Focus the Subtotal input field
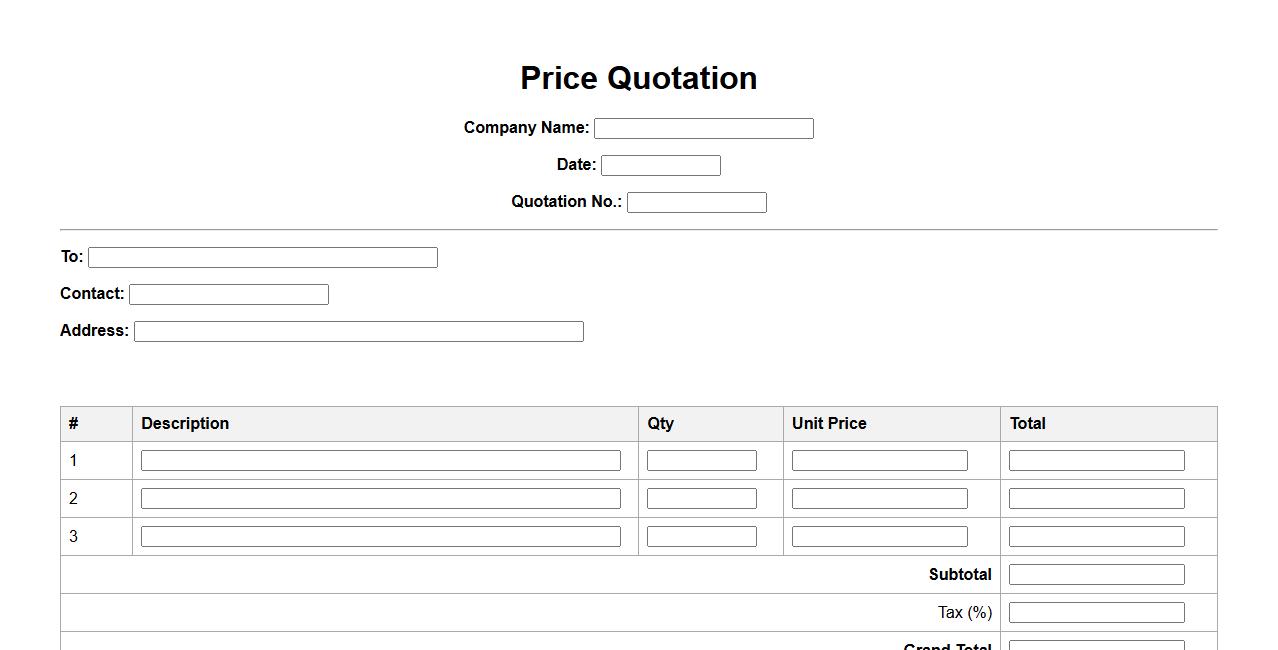This screenshot has height=650, width=1278. pyautogui.click(x=1096, y=574)
